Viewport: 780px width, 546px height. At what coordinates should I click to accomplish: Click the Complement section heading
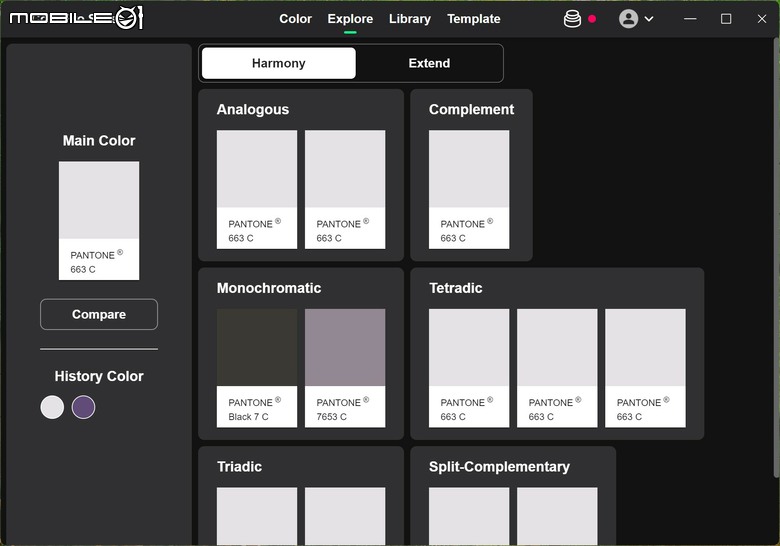tap(472, 109)
